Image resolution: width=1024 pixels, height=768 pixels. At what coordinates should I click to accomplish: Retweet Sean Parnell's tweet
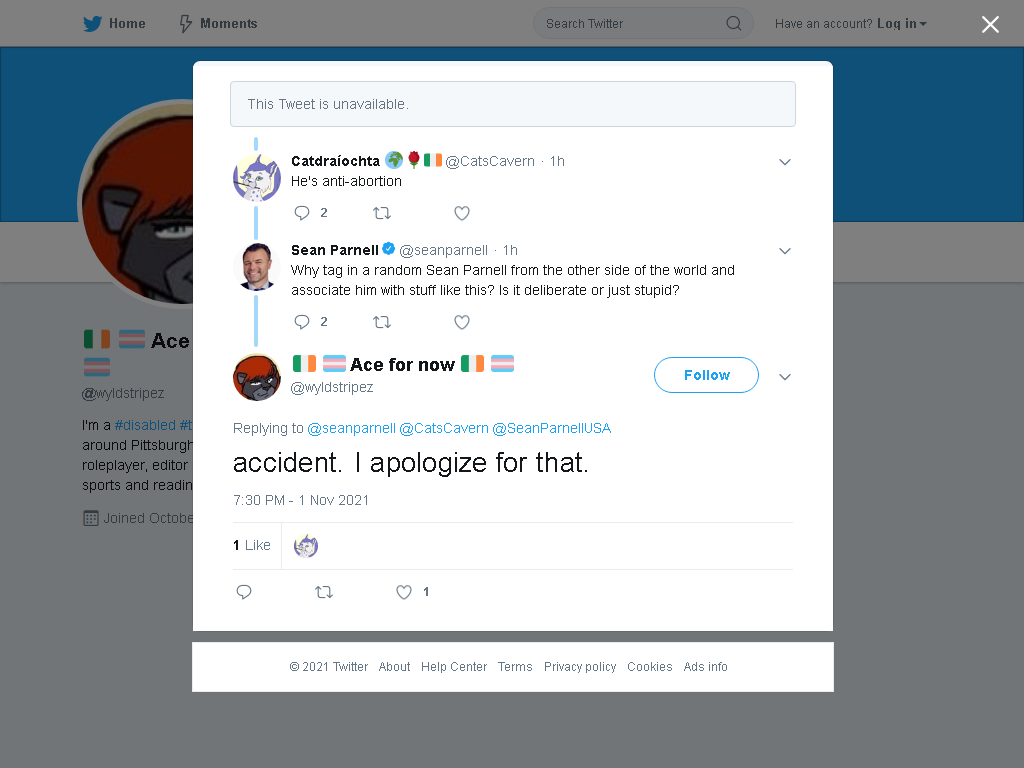[x=382, y=322]
